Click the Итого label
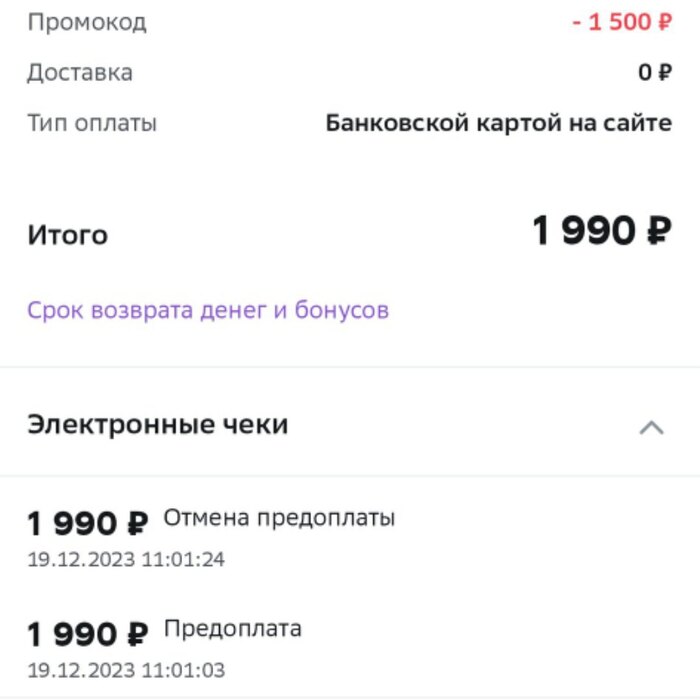The image size is (700, 700). (67, 236)
